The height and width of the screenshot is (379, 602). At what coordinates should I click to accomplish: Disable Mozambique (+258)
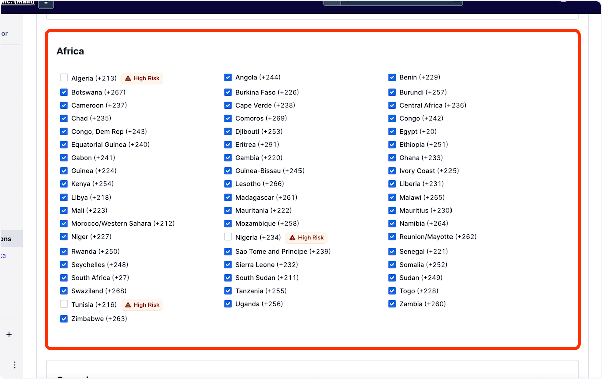(x=228, y=223)
